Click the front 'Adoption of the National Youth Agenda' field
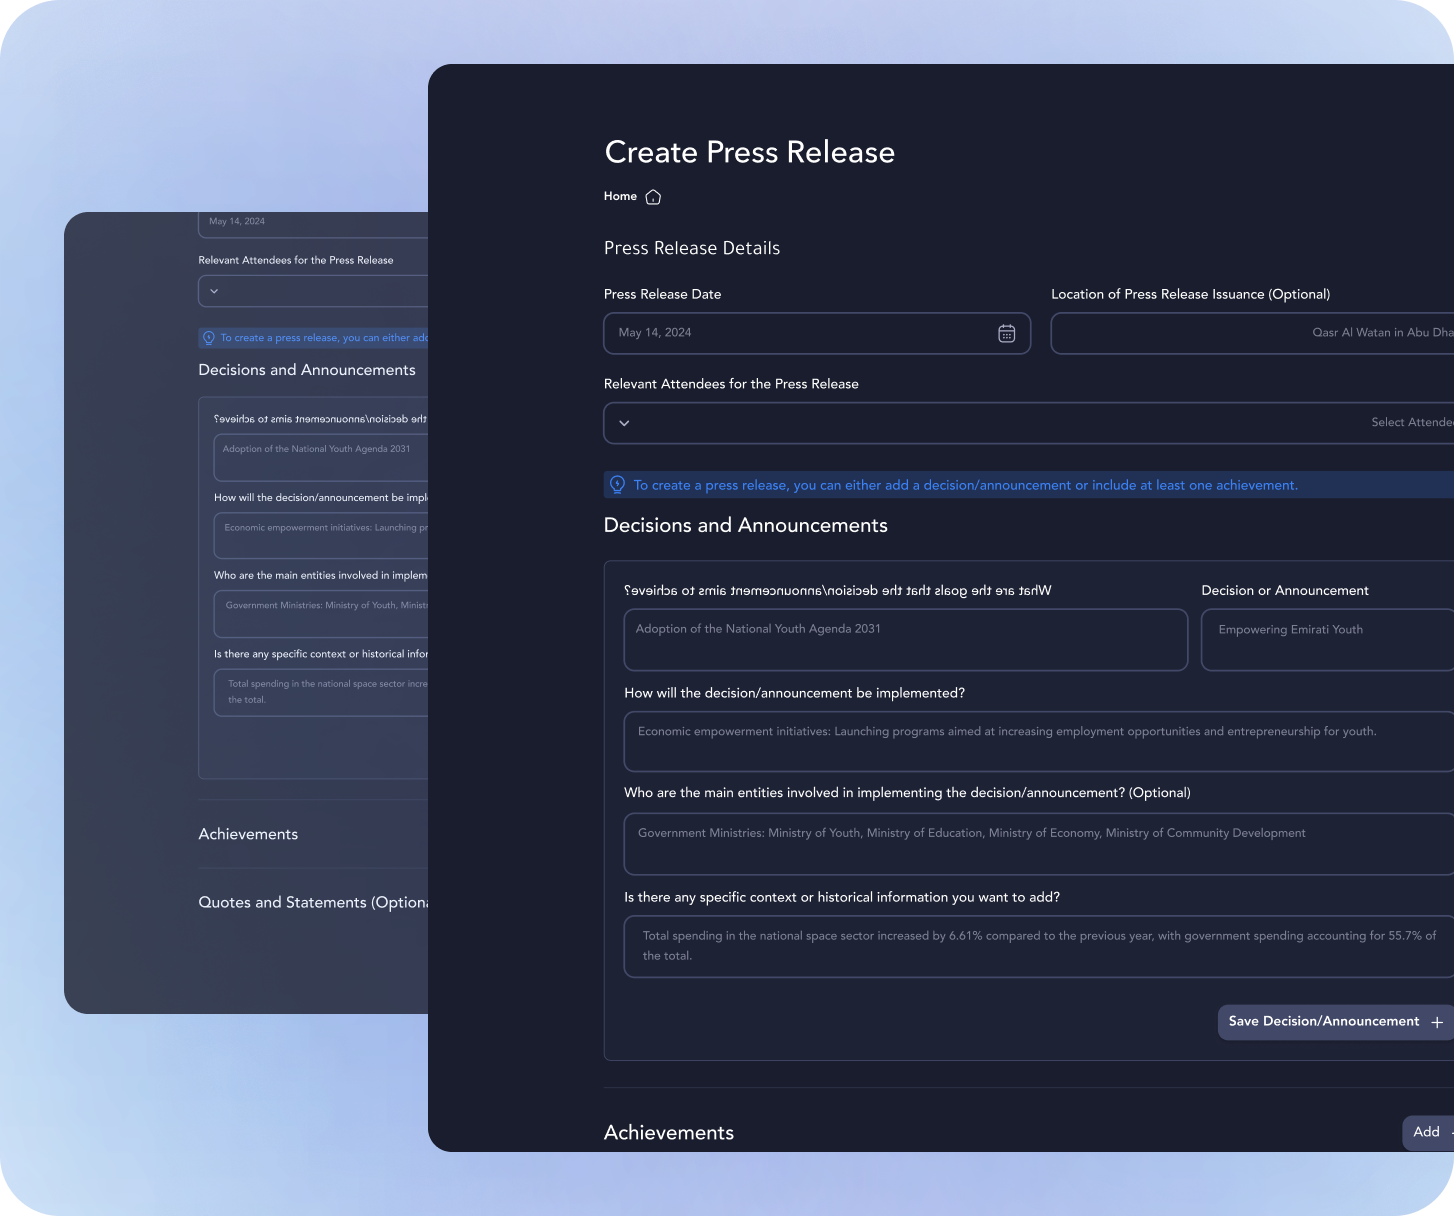Viewport: 1454px width, 1216px height. point(905,640)
